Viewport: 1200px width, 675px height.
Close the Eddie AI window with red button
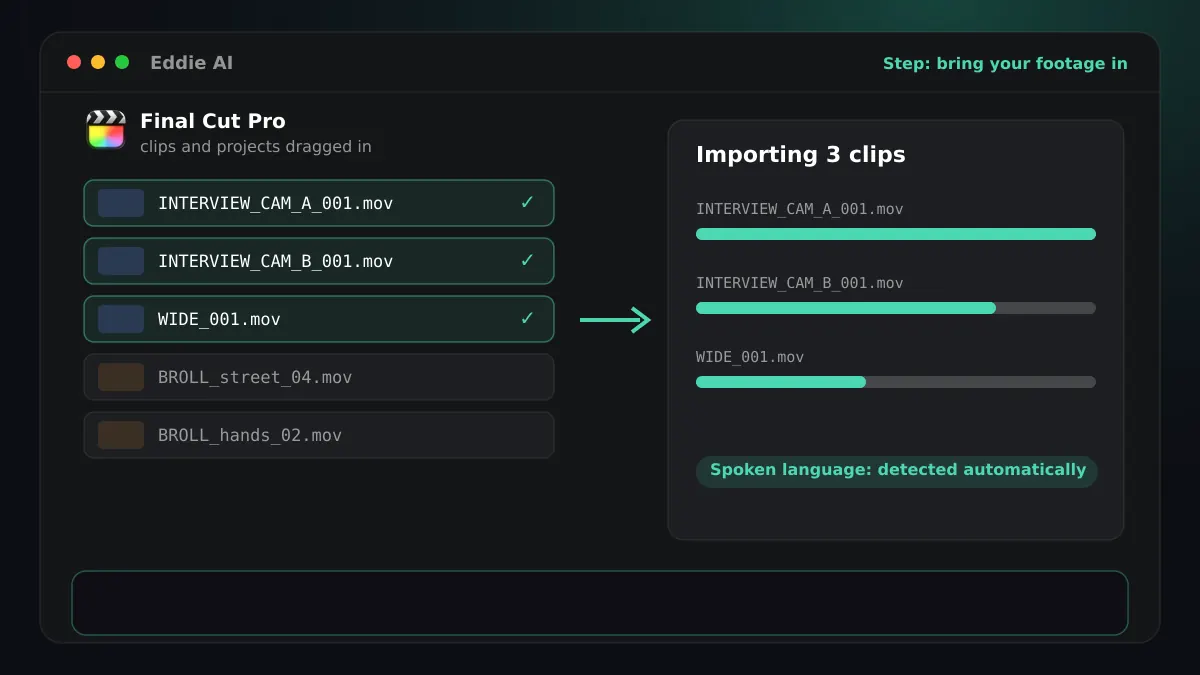coord(74,62)
